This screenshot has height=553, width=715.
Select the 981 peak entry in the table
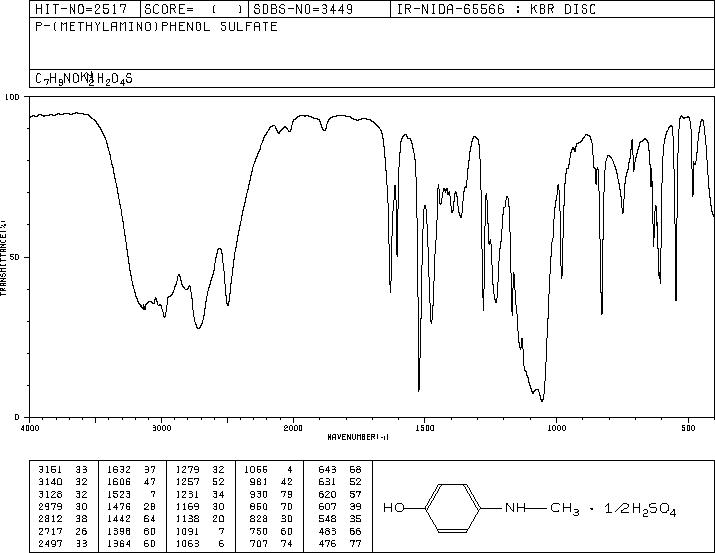273,481
